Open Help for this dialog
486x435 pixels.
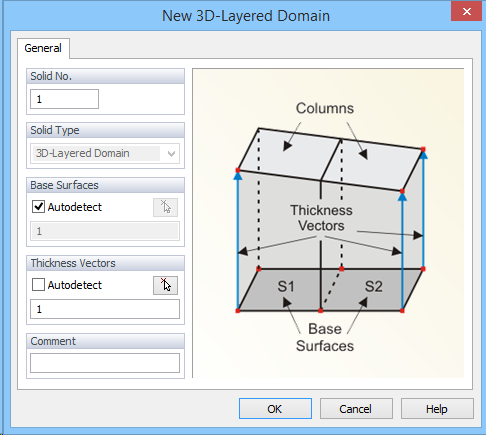tap(437, 409)
